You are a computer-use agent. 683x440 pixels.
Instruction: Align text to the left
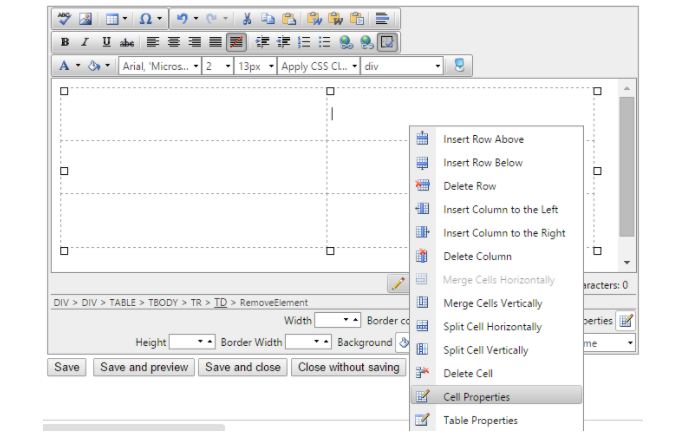[152, 42]
